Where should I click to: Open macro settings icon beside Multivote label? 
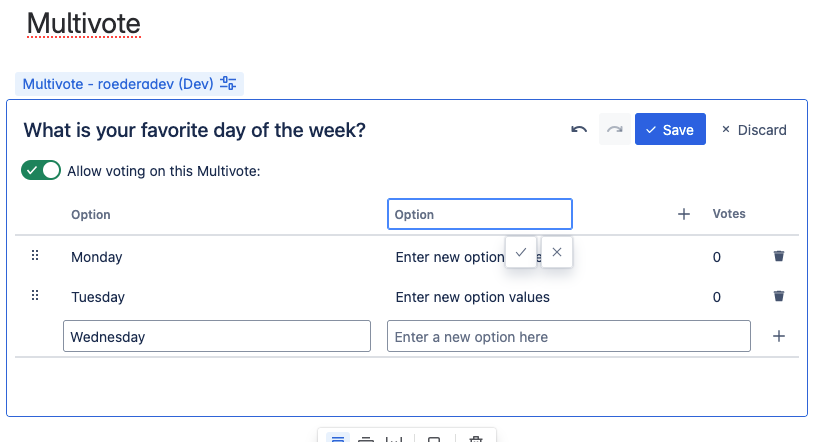coord(228,83)
